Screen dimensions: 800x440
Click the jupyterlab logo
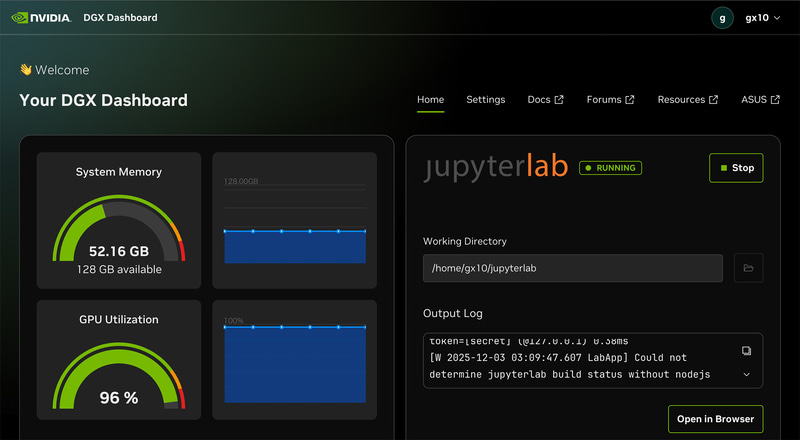(x=495, y=167)
